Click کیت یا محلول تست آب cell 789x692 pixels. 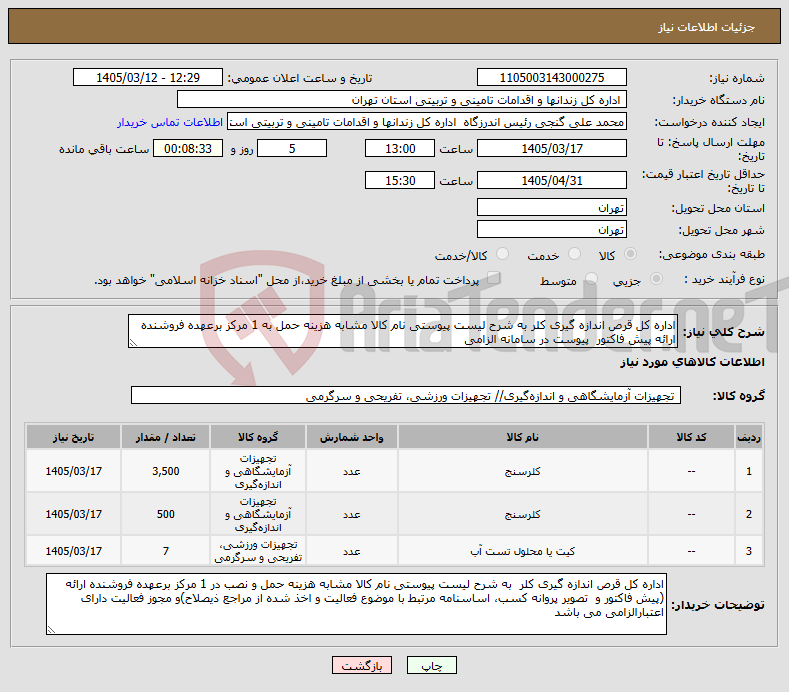[522, 551]
